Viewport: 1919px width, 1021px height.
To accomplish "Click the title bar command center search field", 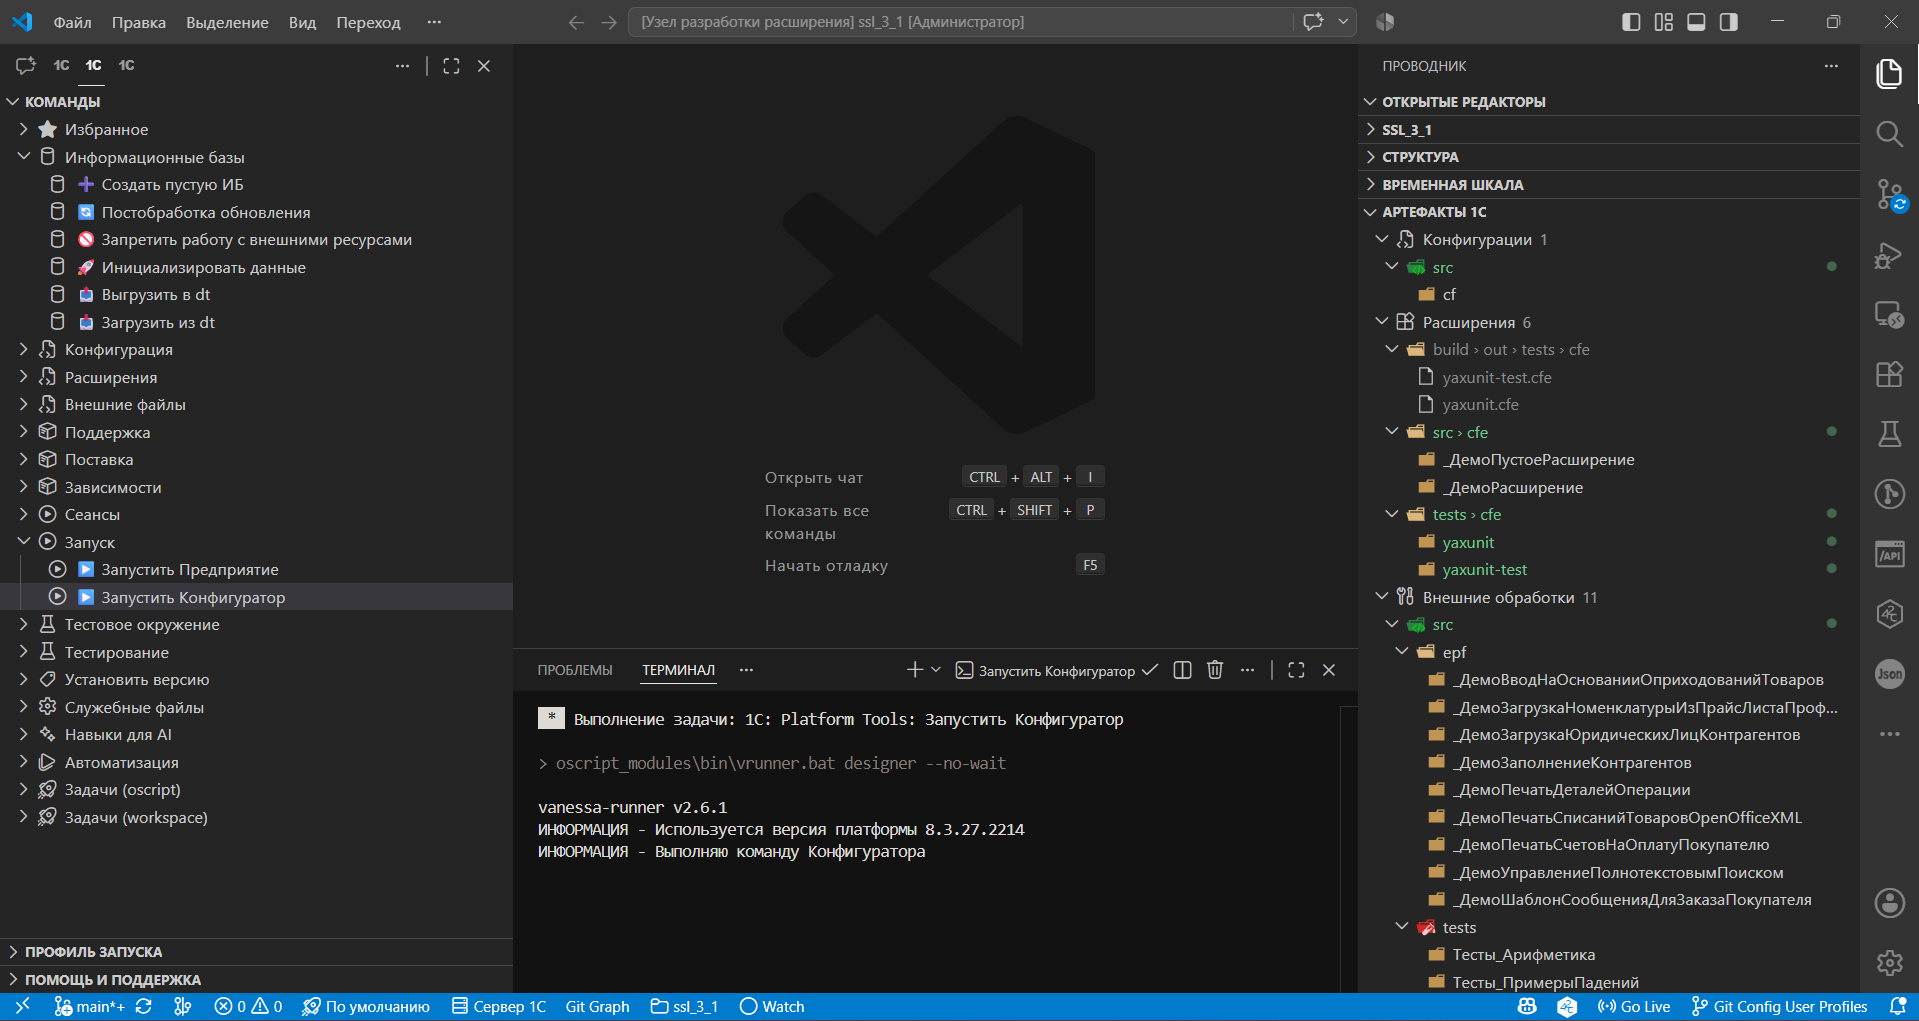I will pos(960,22).
